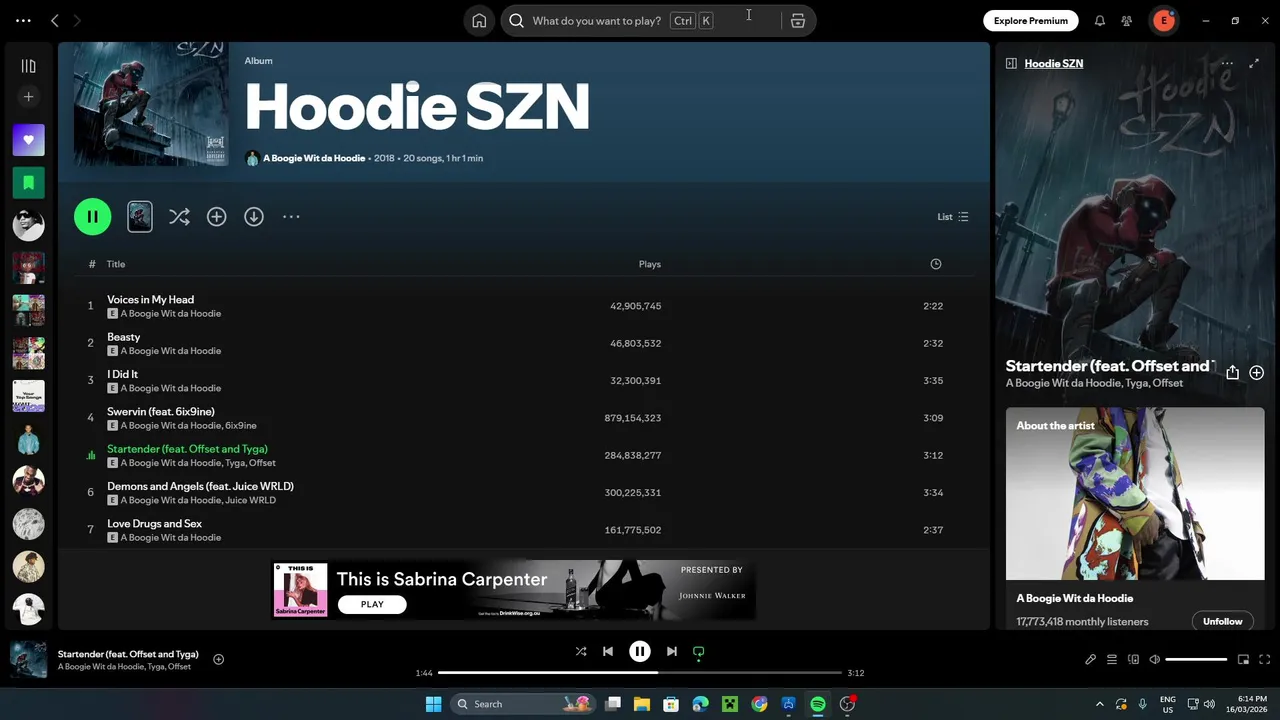The width and height of the screenshot is (1280, 720).
Task: Skip to the previous track
Action: click(x=608, y=651)
